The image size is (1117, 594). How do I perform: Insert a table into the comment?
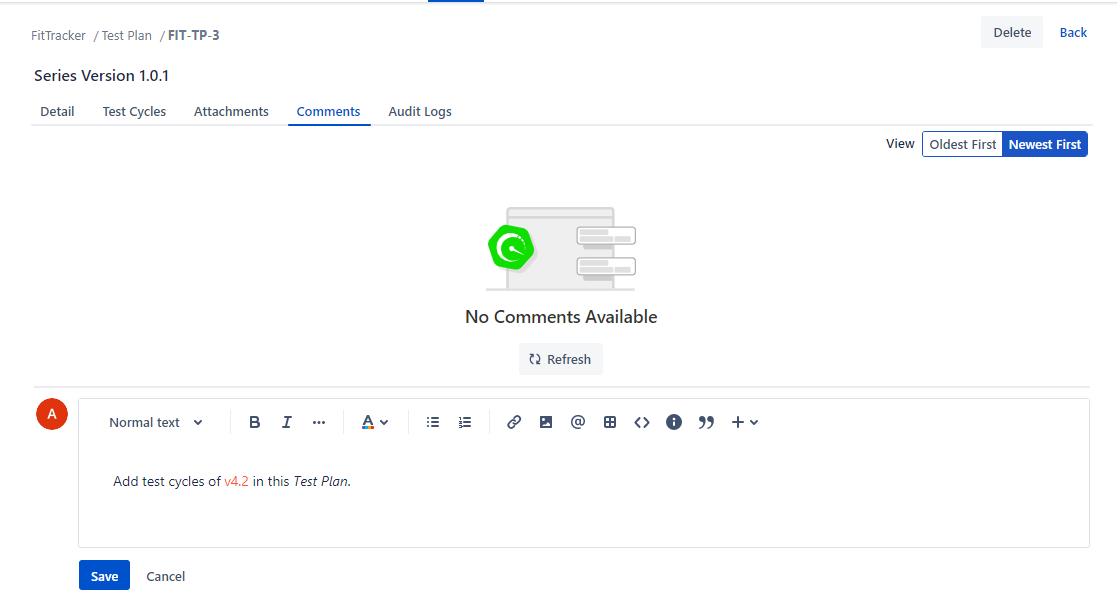[610, 422]
